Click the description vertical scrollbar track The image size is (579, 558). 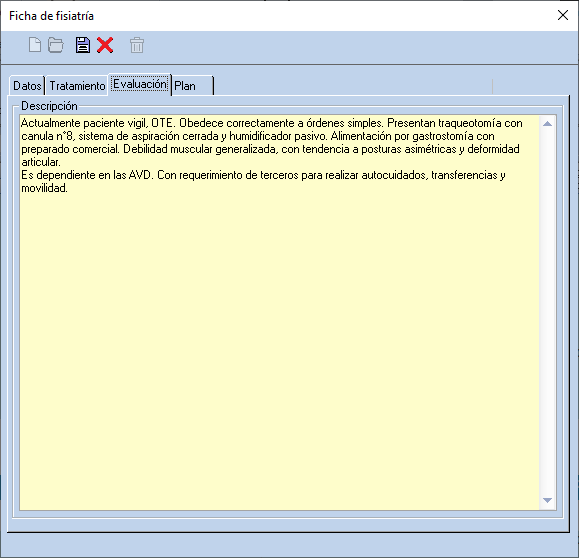click(548, 312)
